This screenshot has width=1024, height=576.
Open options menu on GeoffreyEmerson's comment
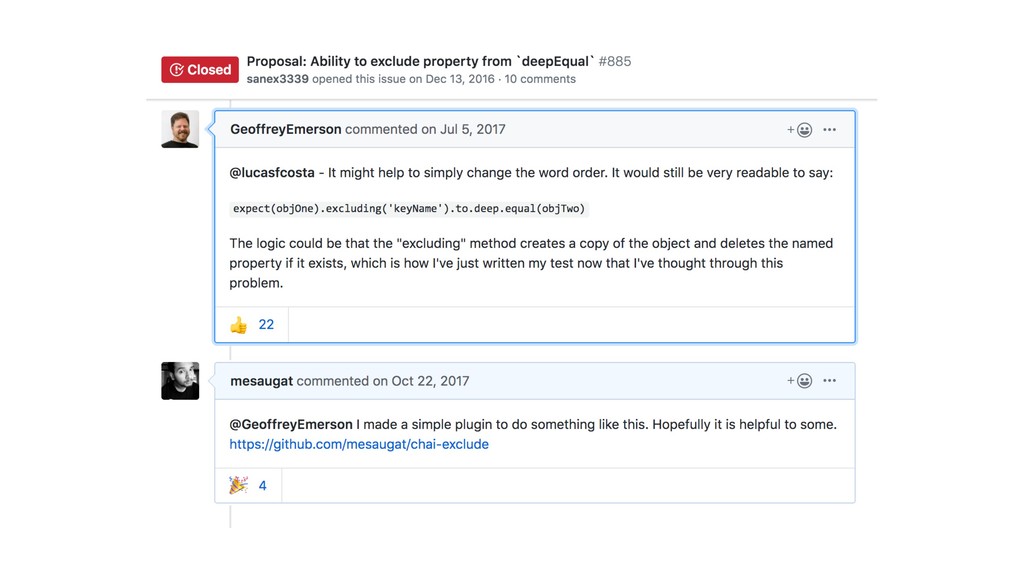tap(829, 130)
